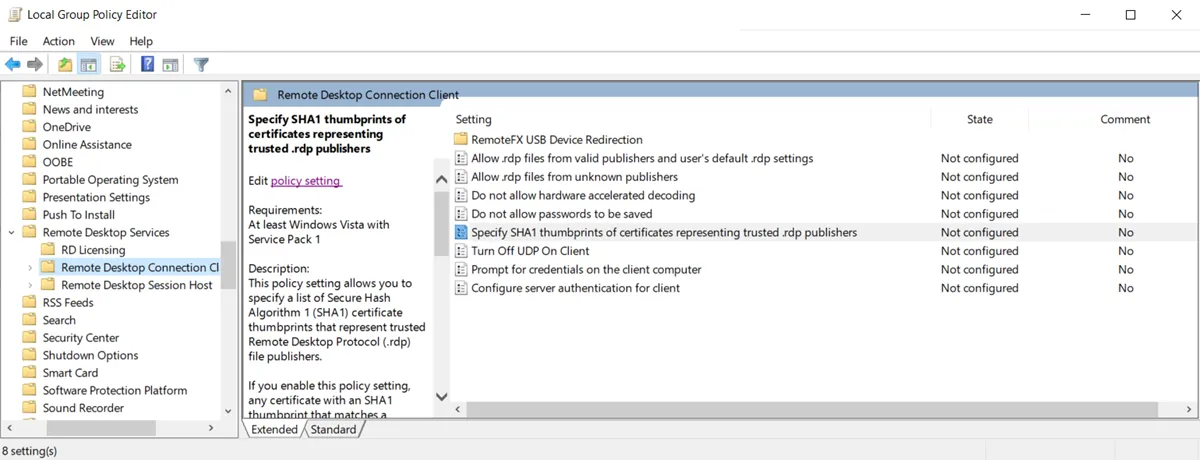
Task: Select the Presentation Settings folder
Action: [x=96, y=197]
